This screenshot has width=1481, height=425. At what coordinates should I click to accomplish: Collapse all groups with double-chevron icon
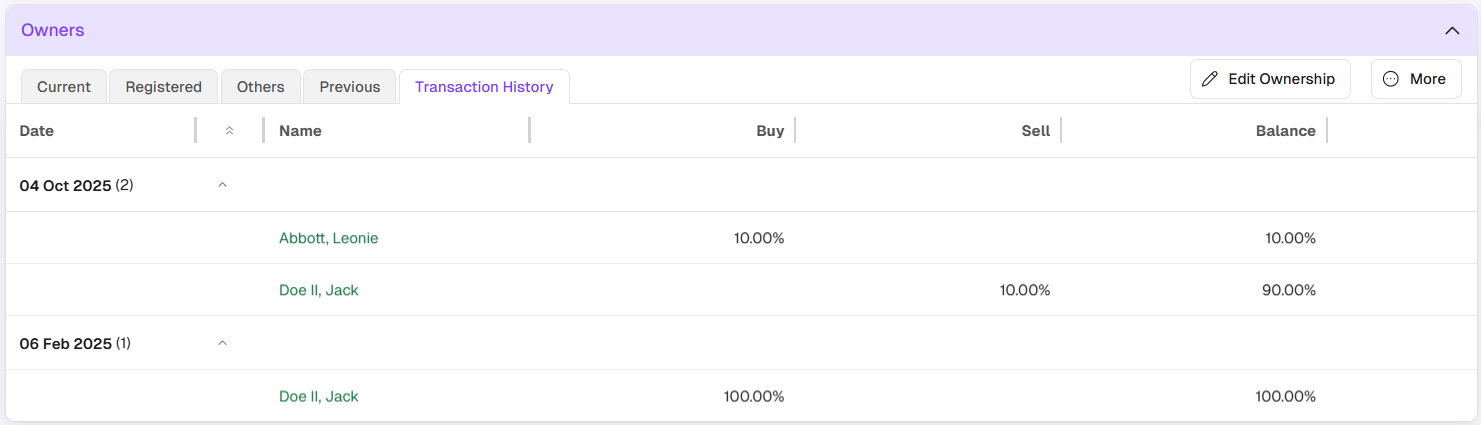pos(229,131)
